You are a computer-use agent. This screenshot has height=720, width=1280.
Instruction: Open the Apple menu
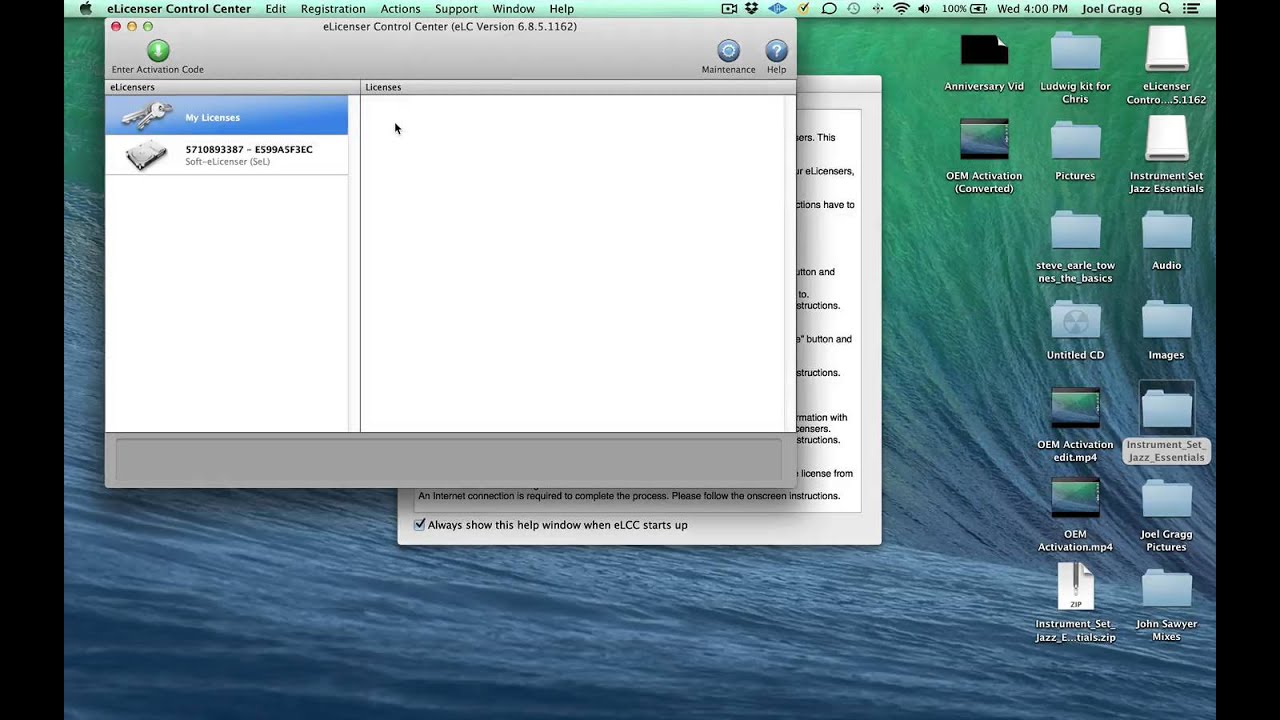[x=85, y=8]
